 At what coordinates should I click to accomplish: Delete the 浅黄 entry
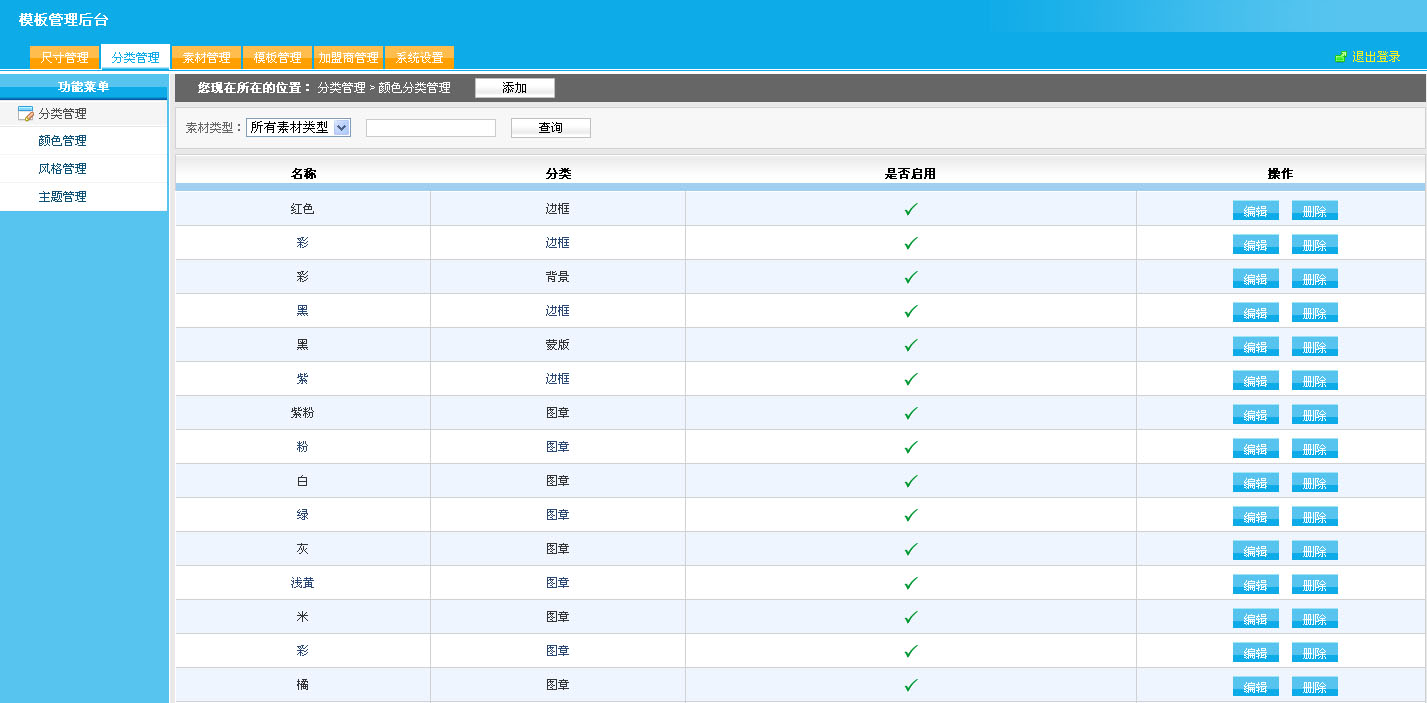tap(1315, 585)
